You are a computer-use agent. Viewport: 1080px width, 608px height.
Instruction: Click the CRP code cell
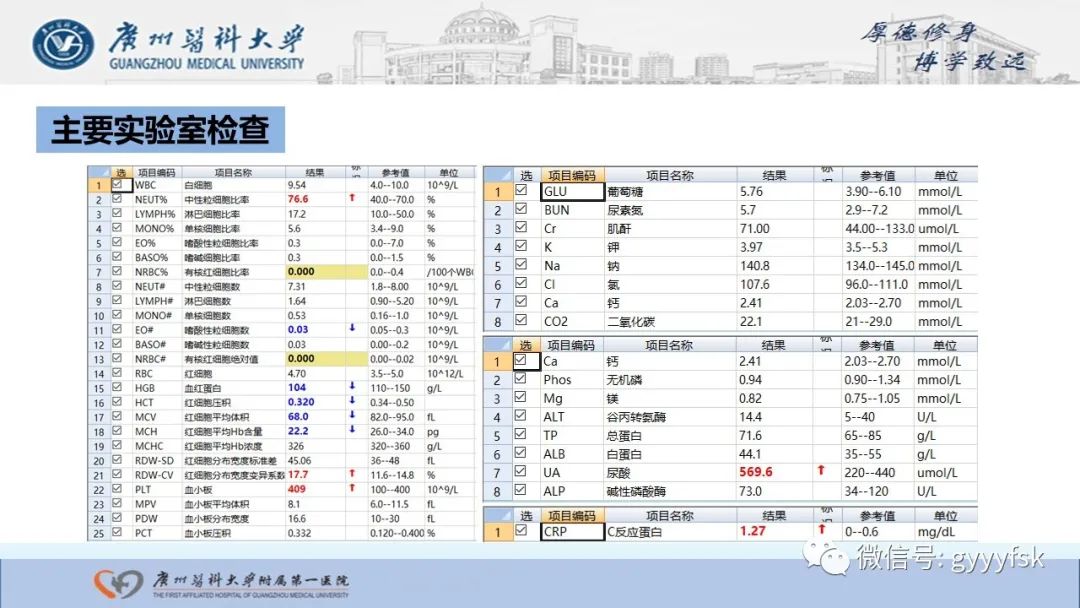pos(572,532)
